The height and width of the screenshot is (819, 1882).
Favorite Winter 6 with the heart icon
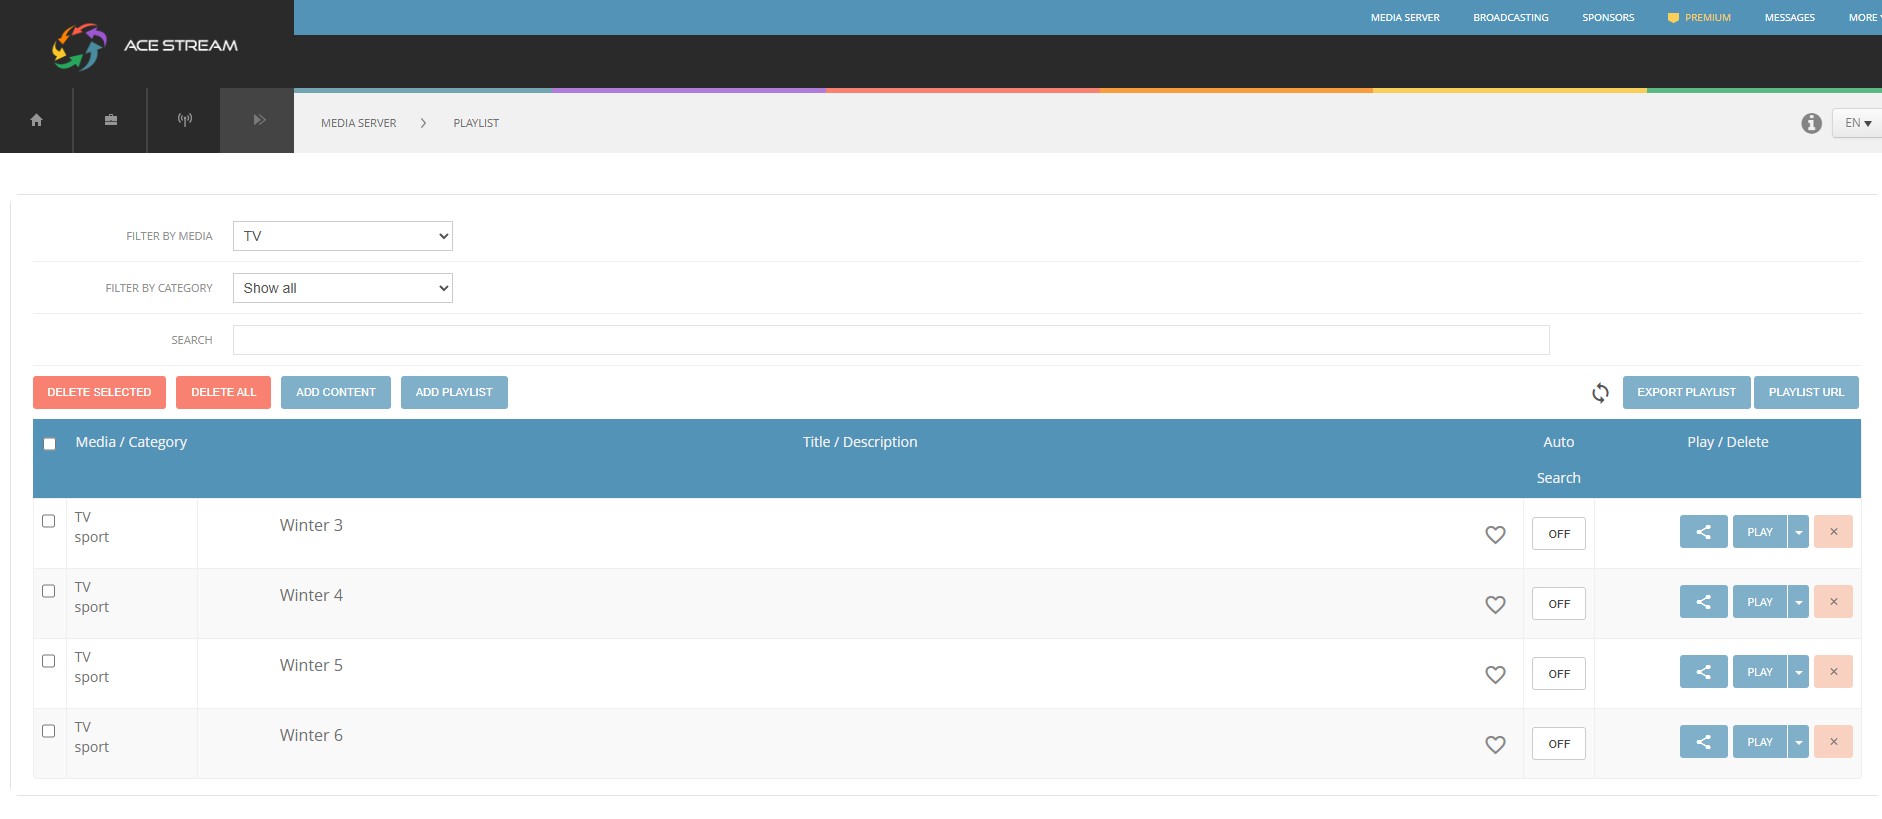pos(1495,745)
